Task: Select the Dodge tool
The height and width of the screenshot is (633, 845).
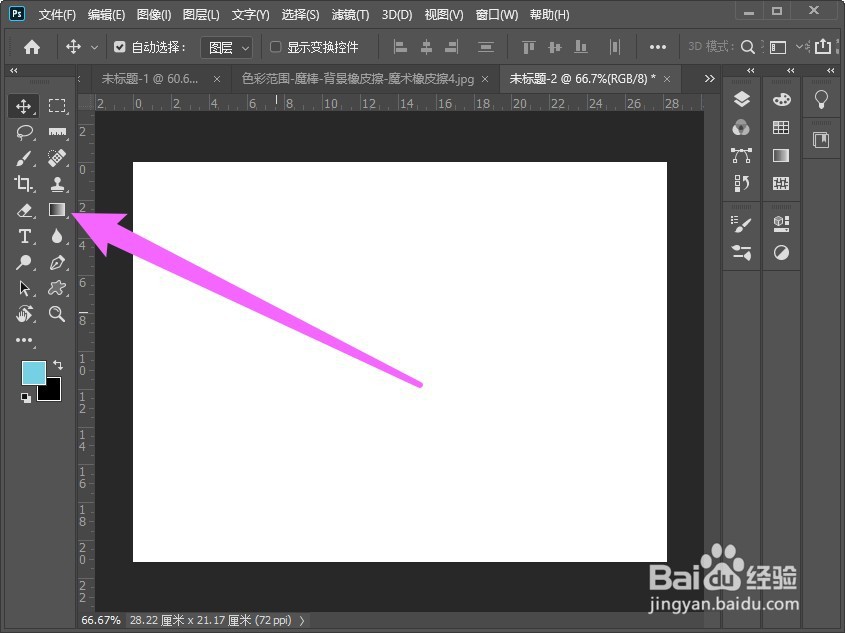Action: click(24, 262)
